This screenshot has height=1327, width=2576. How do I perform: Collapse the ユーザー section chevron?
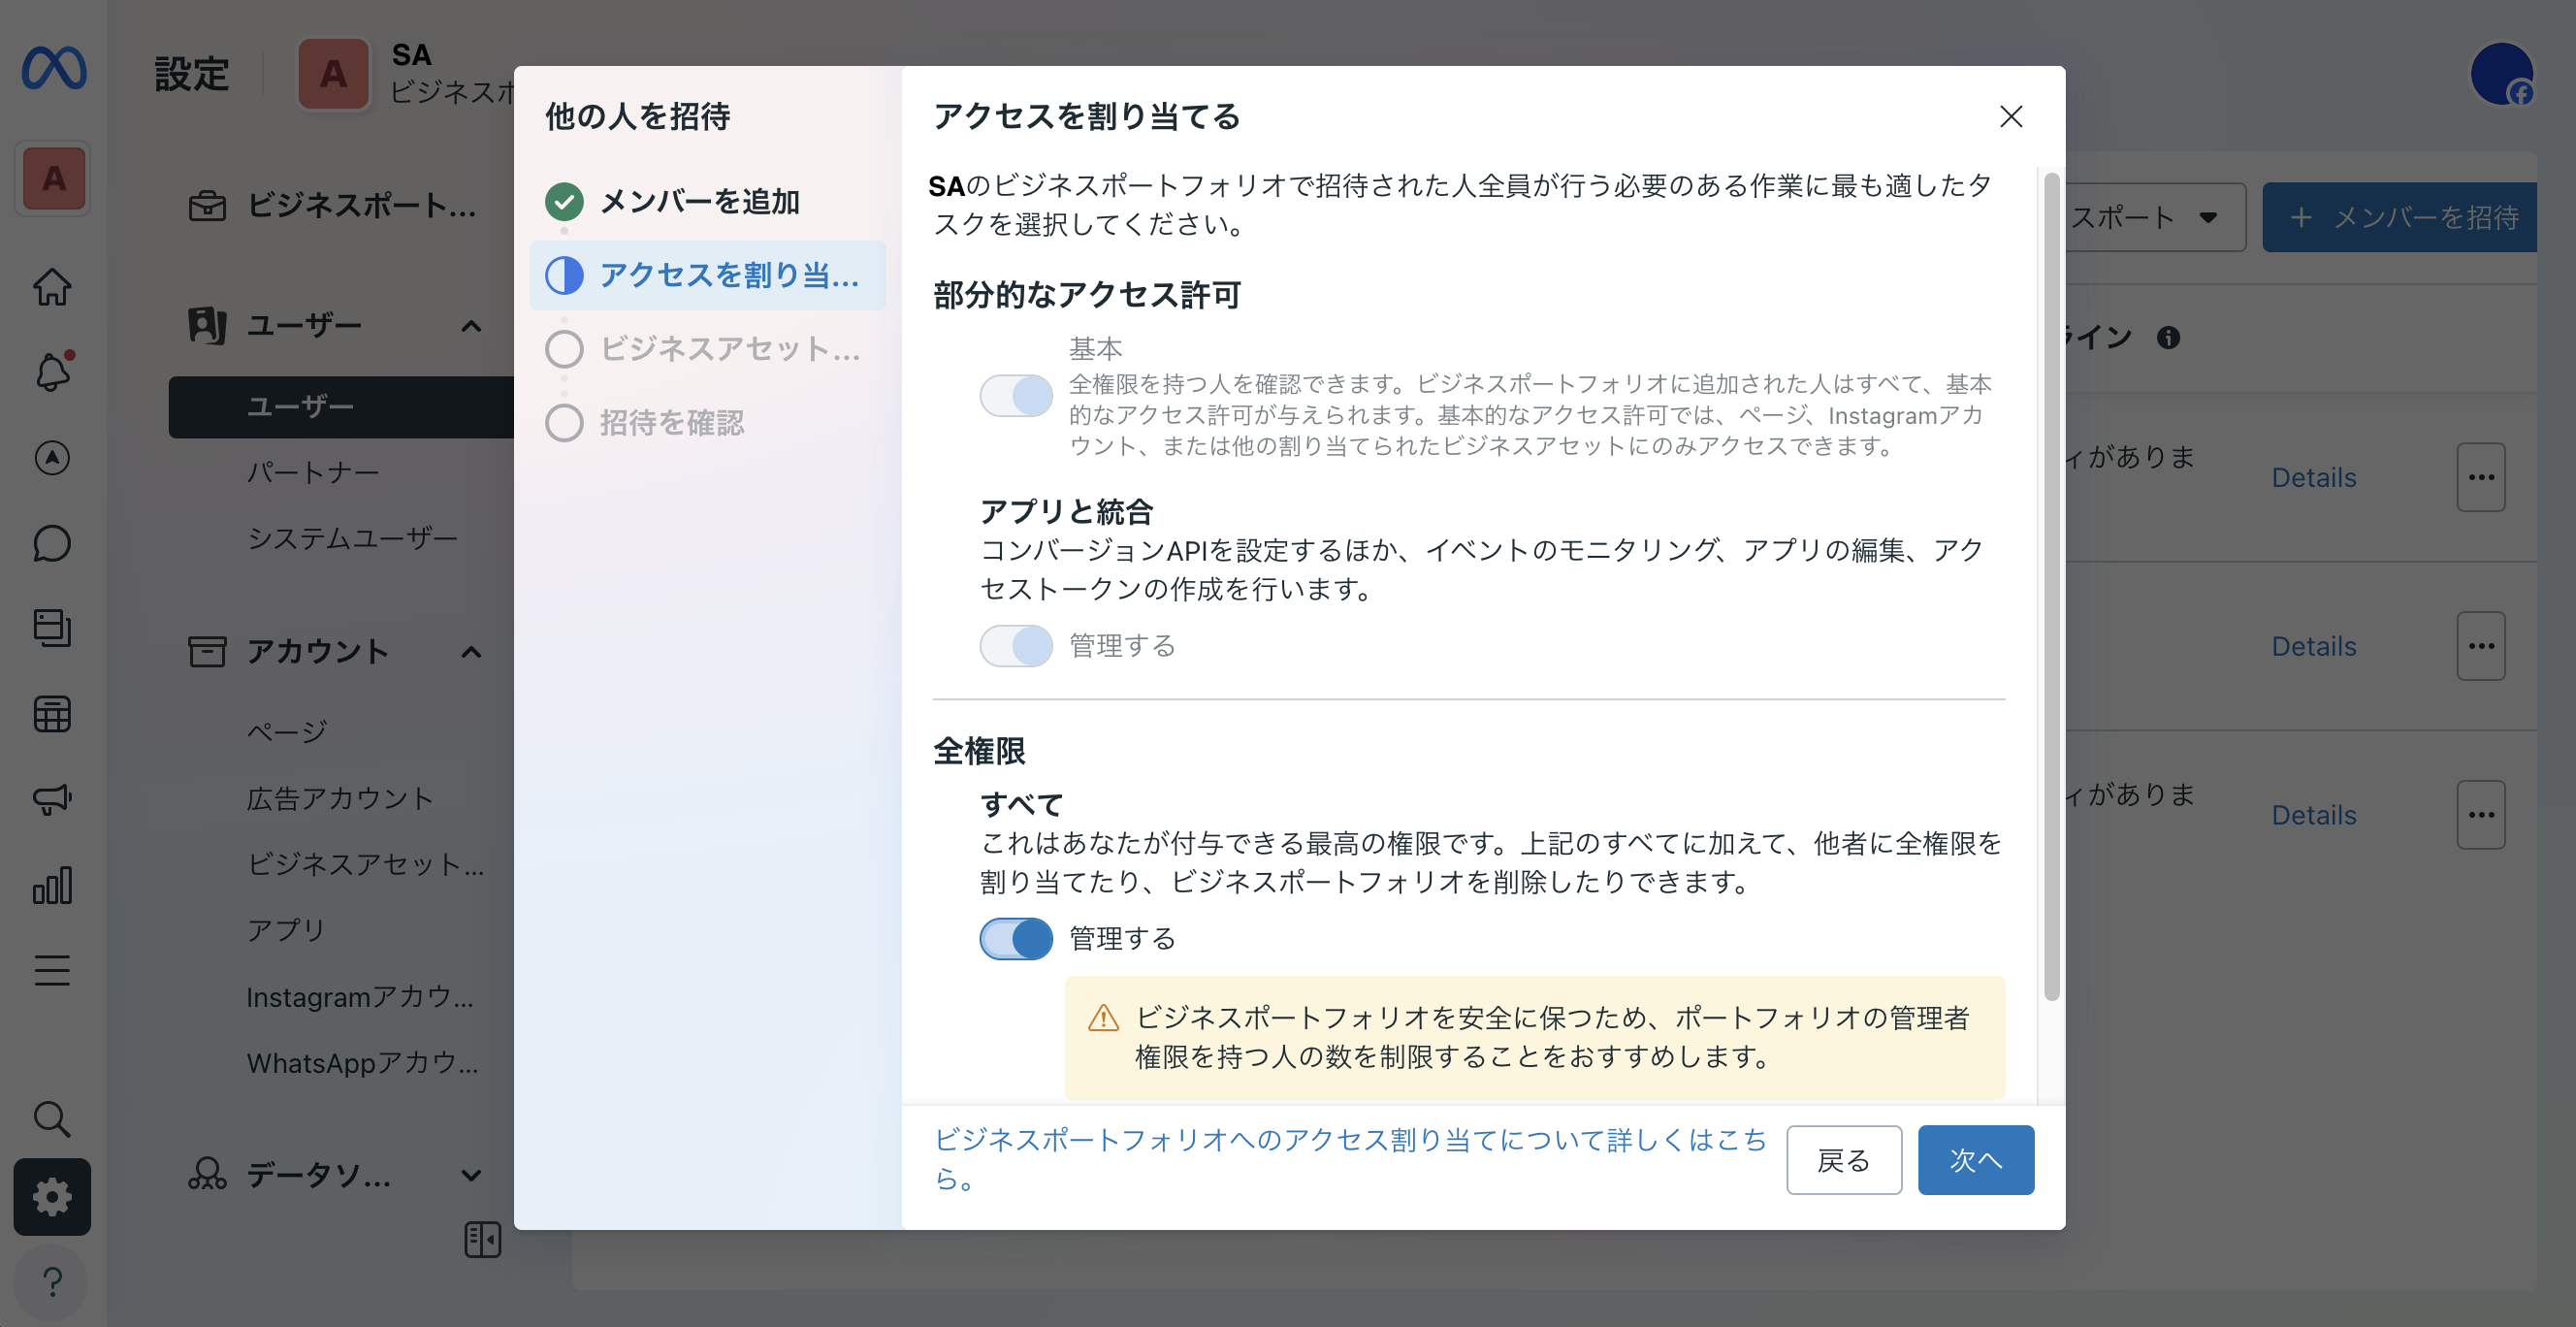[x=470, y=325]
